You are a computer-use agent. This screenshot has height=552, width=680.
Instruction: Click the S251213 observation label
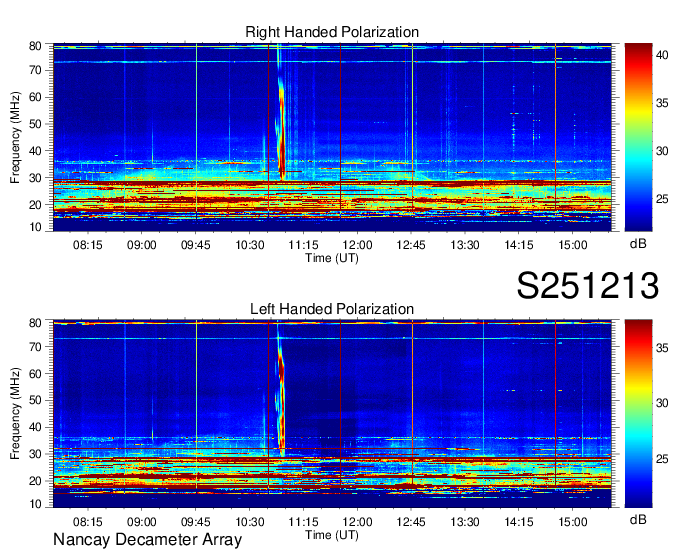pyautogui.click(x=587, y=286)
